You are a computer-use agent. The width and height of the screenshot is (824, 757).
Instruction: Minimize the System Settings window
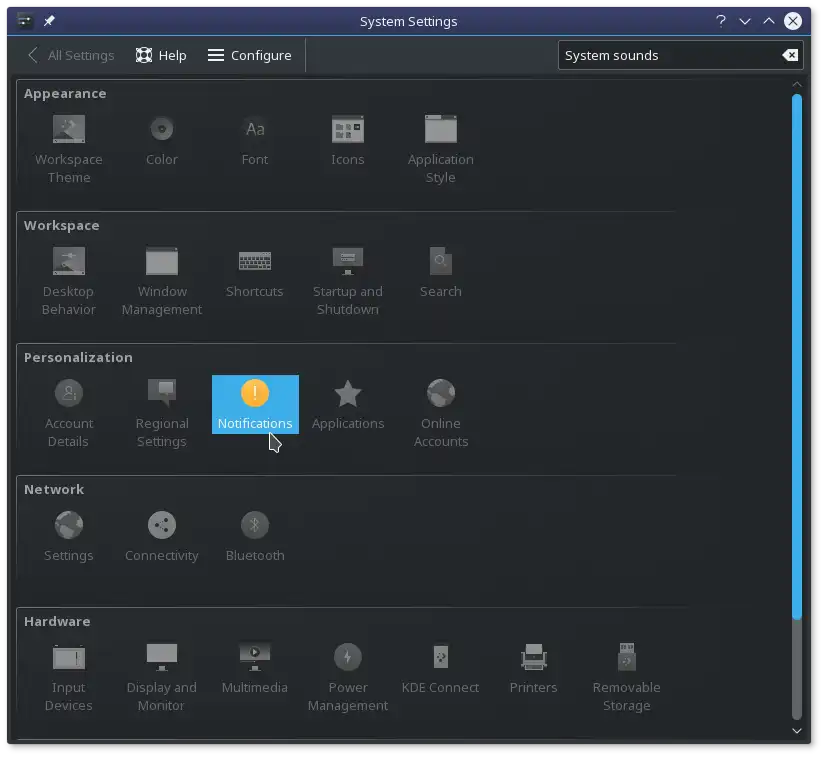(745, 21)
